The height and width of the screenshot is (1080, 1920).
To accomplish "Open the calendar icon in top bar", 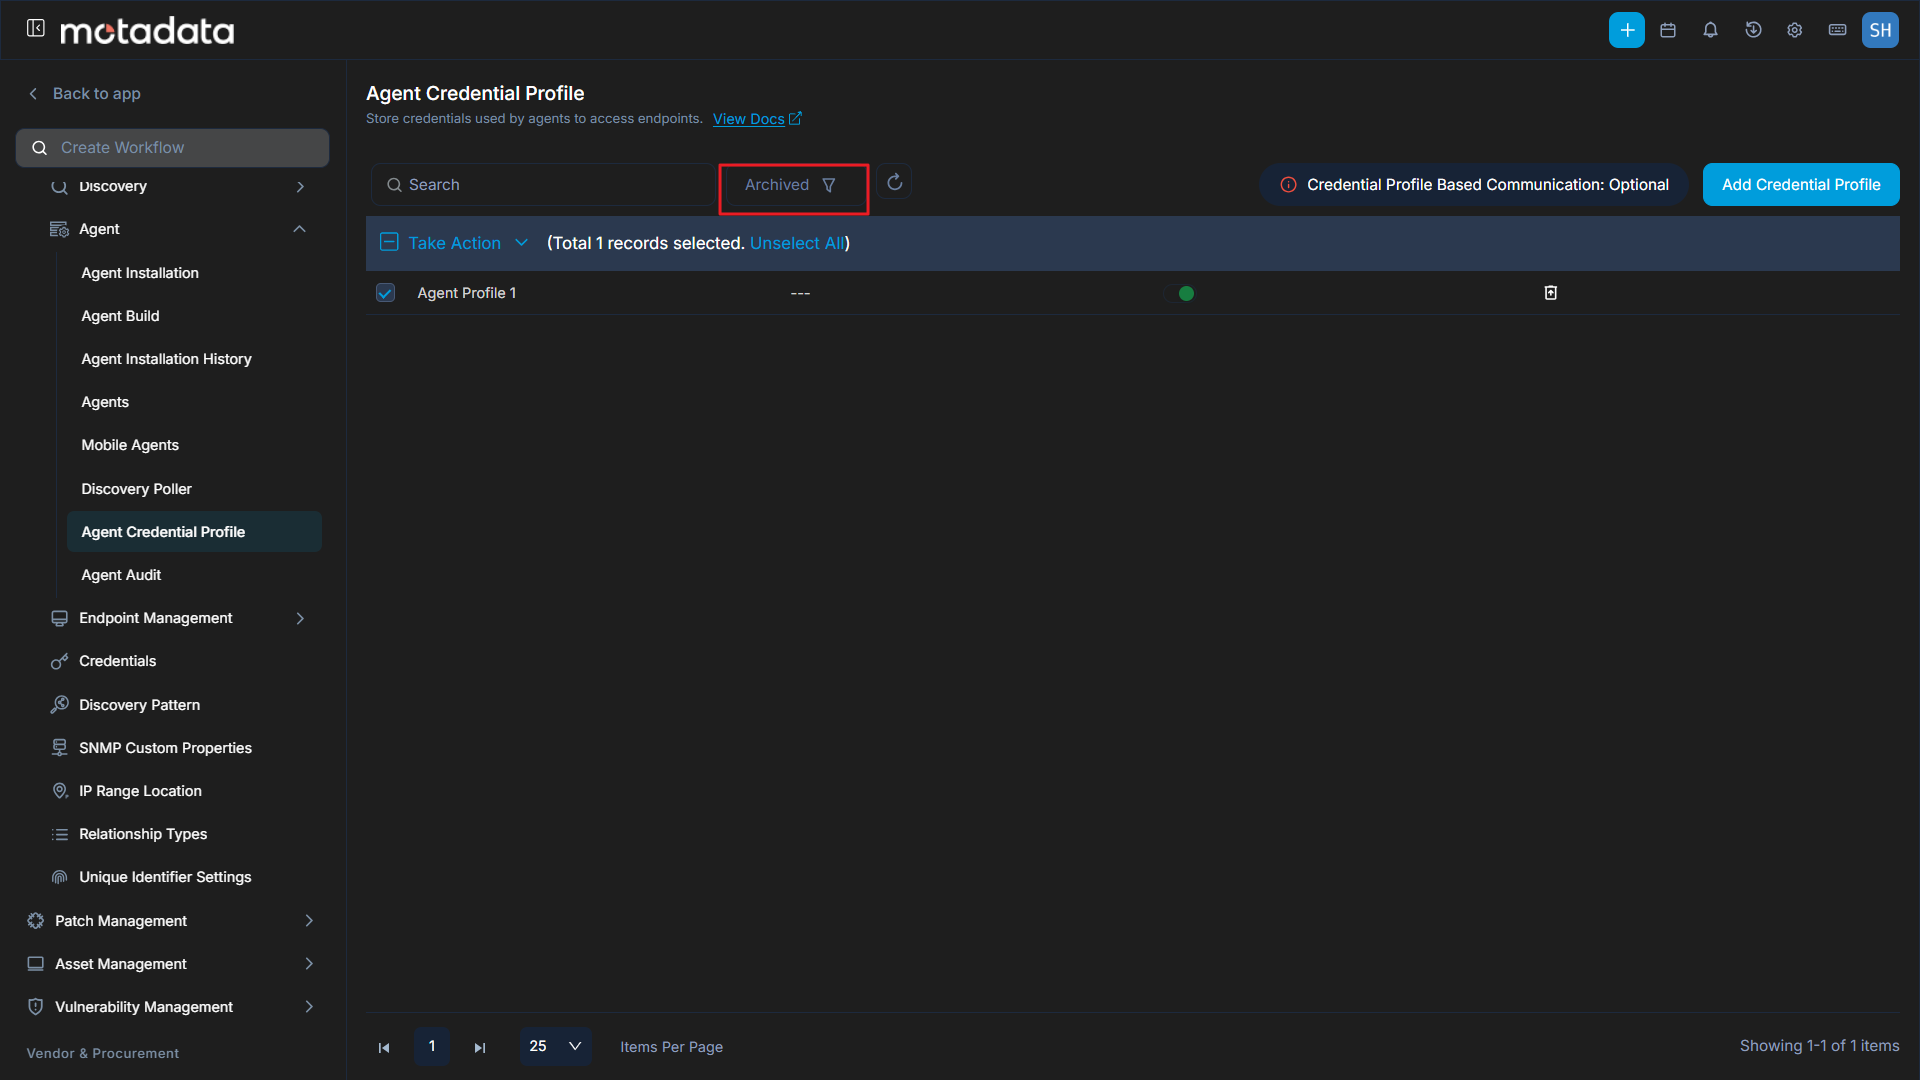I will click(1668, 30).
